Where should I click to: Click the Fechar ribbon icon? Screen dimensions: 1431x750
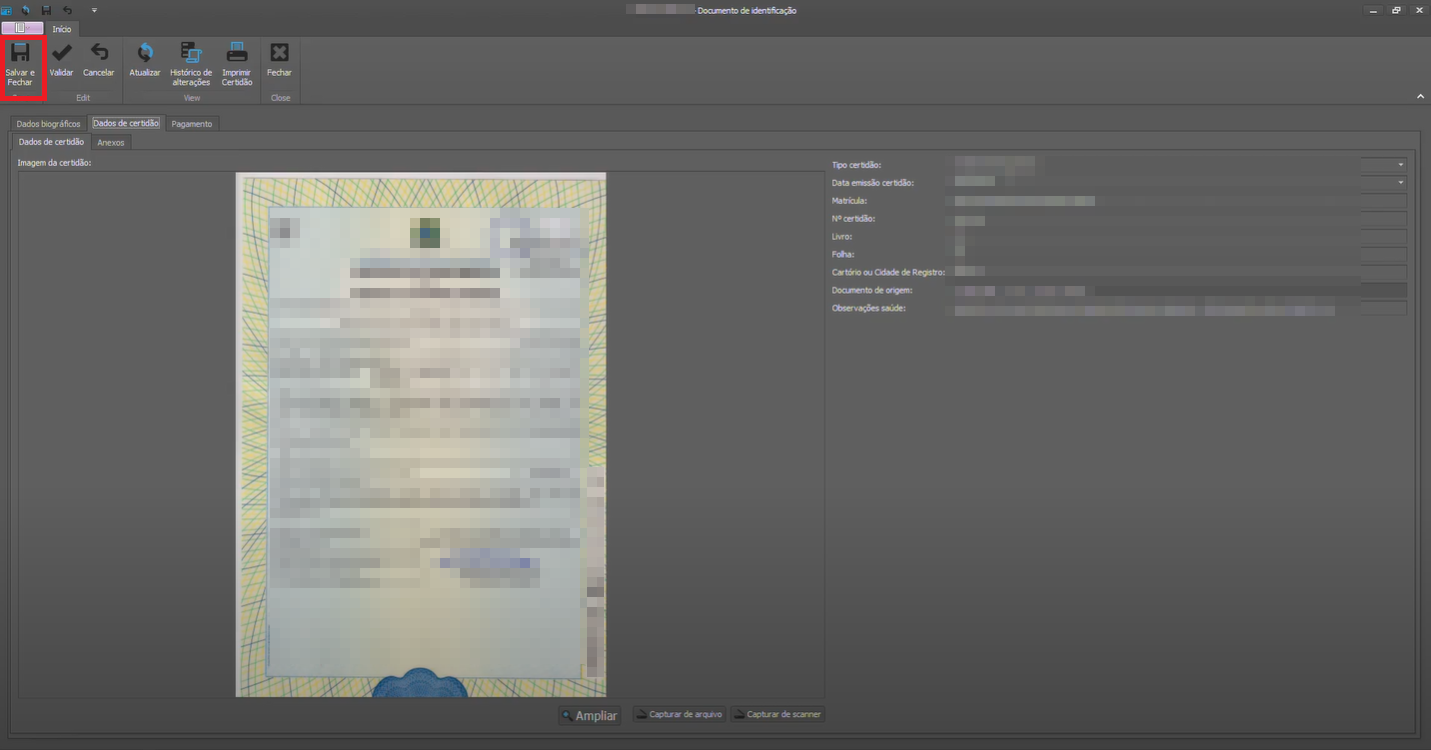tap(280, 53)
